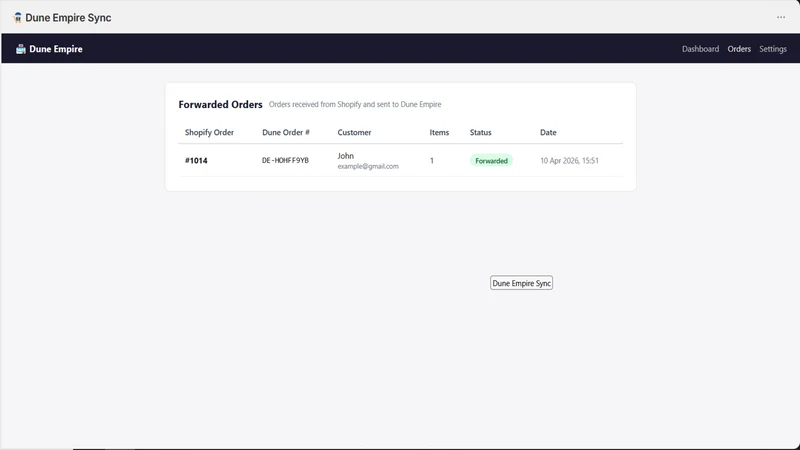This screenshot has height=450, width=800.
Task: Click the Date column header
Action: pyautogui.click(x=548, y=132)
